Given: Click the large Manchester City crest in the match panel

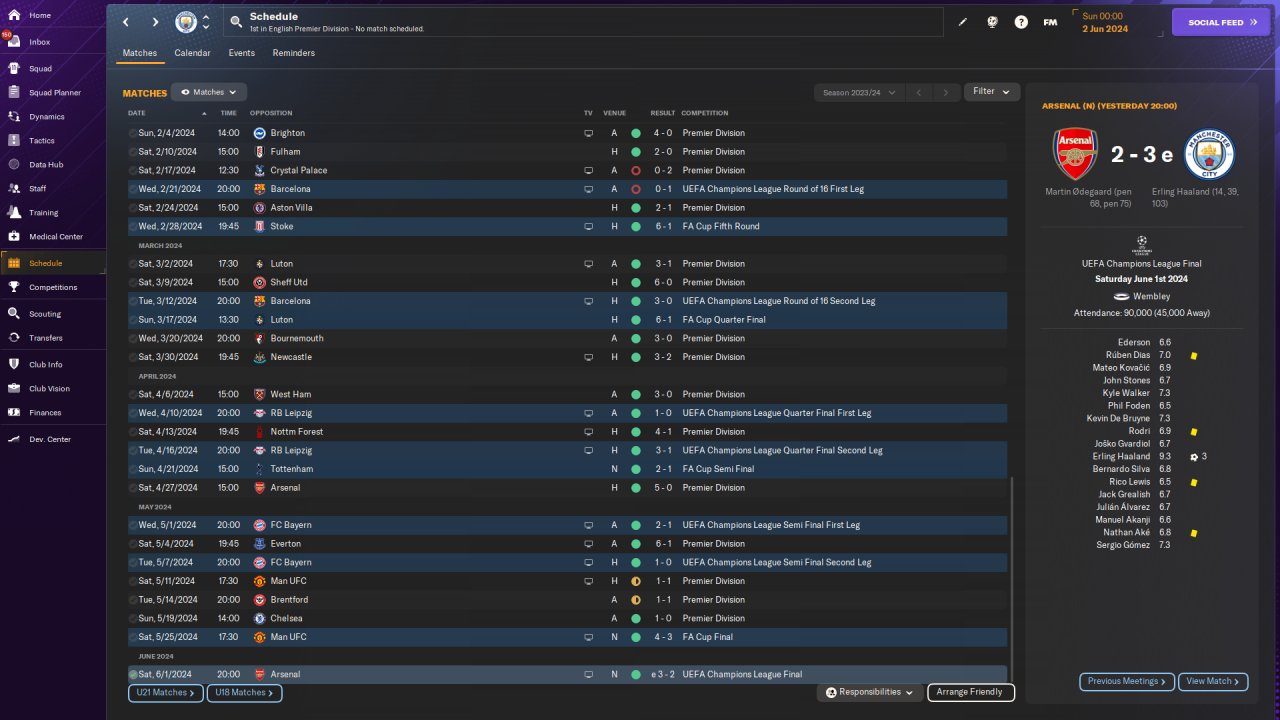Looking at the screenshot, I should [x=1210, y=154].
